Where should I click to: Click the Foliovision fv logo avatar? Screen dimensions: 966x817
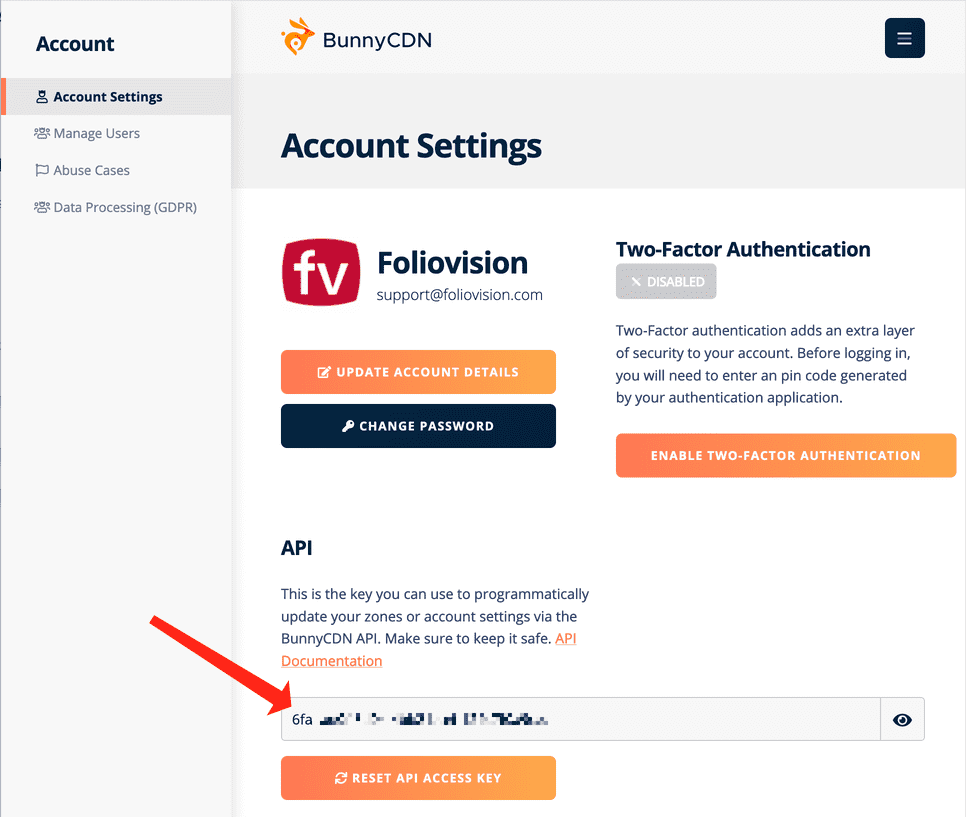pyautogui.click(x=321, y=272)
